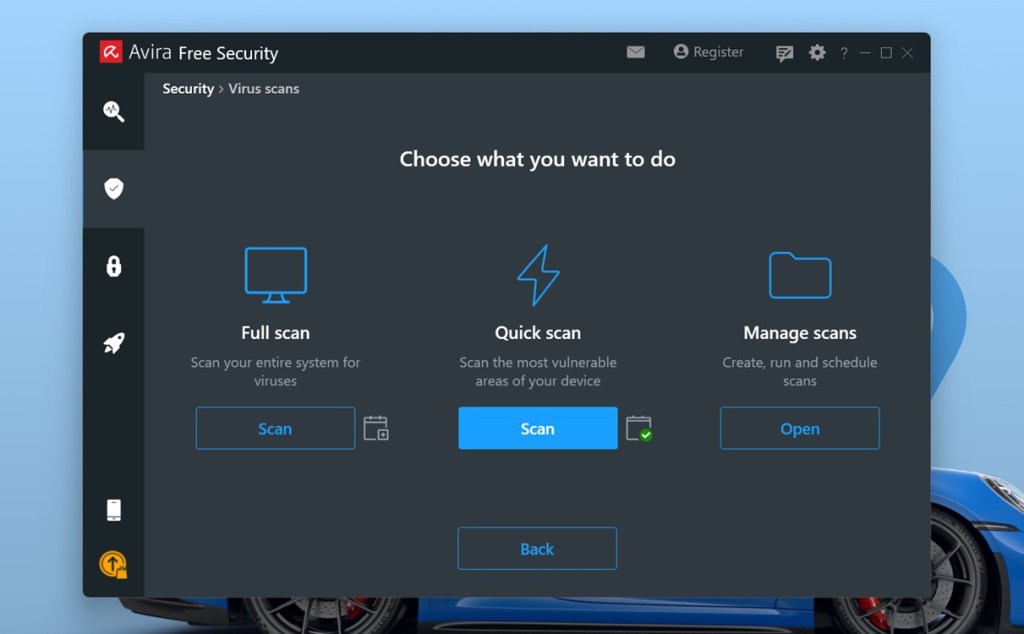Open the Performance rocket sidebar icon
Screen dimensions: 1024x634
coord(114,343)
